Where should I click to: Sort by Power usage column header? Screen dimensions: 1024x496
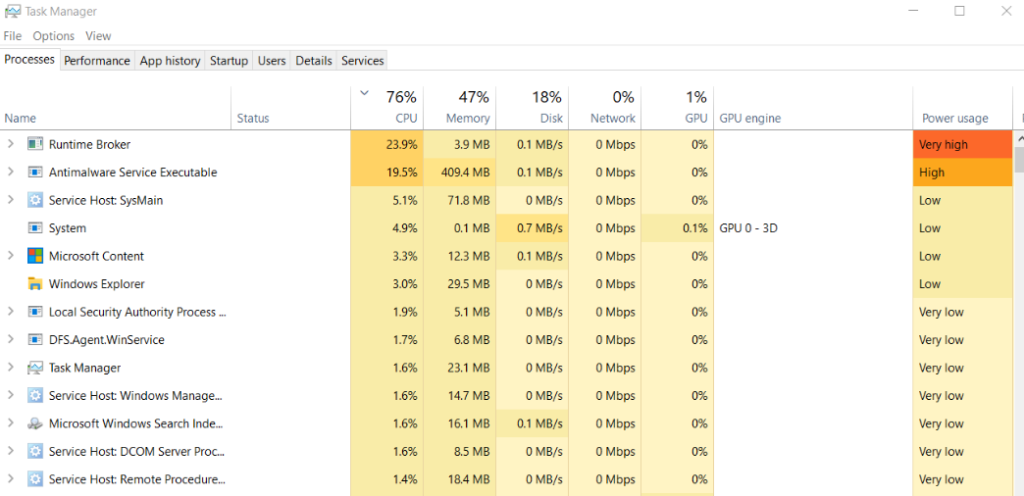tap(963, 108)
